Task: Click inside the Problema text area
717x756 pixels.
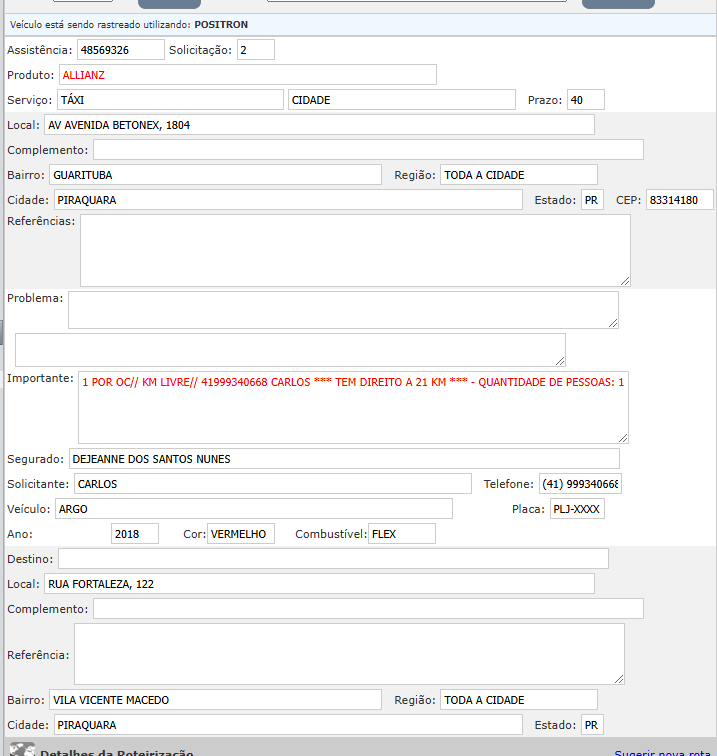Action: click(342, 309)
